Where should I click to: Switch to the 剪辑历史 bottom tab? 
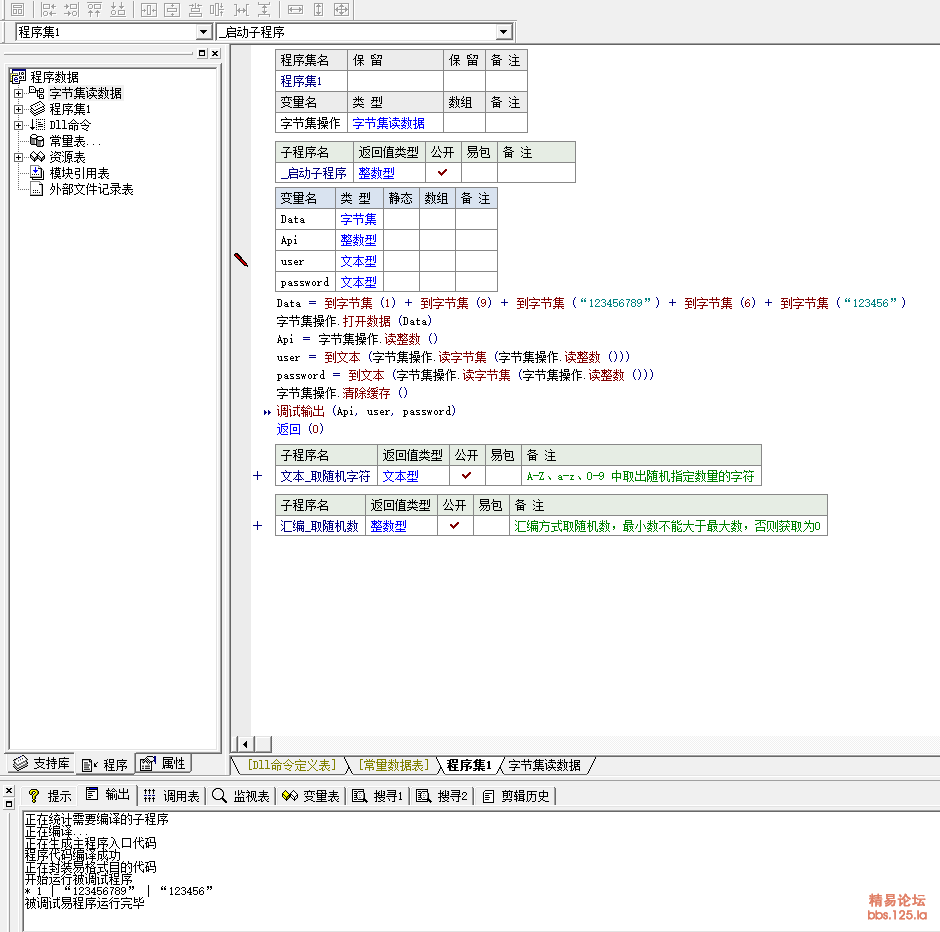[x=516, y=795]
